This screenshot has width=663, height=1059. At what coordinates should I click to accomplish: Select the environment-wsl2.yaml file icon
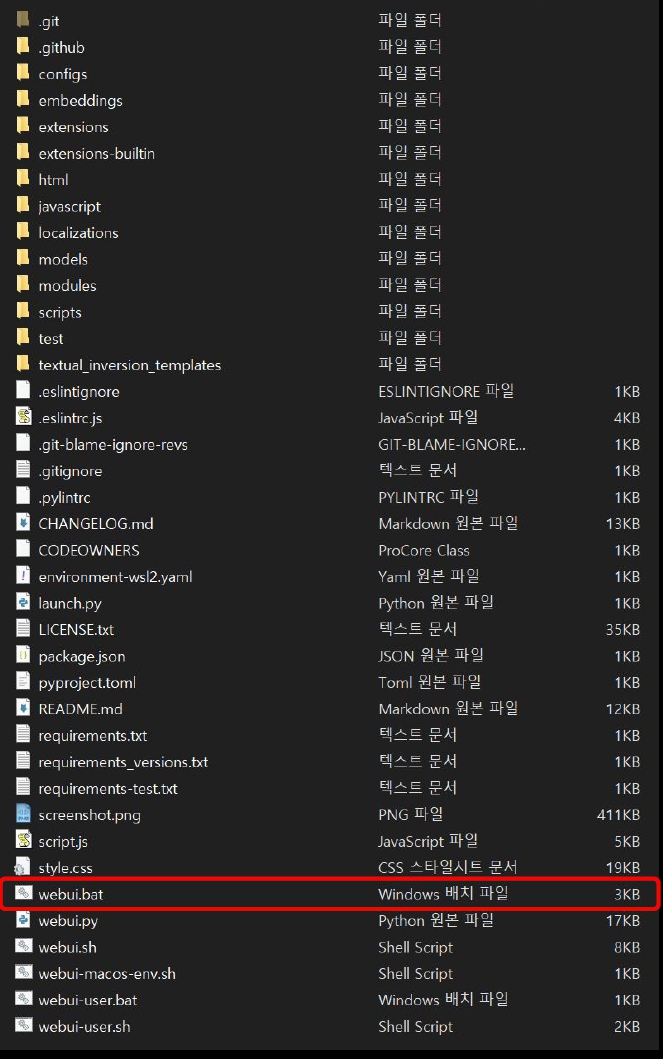point(24,575)
